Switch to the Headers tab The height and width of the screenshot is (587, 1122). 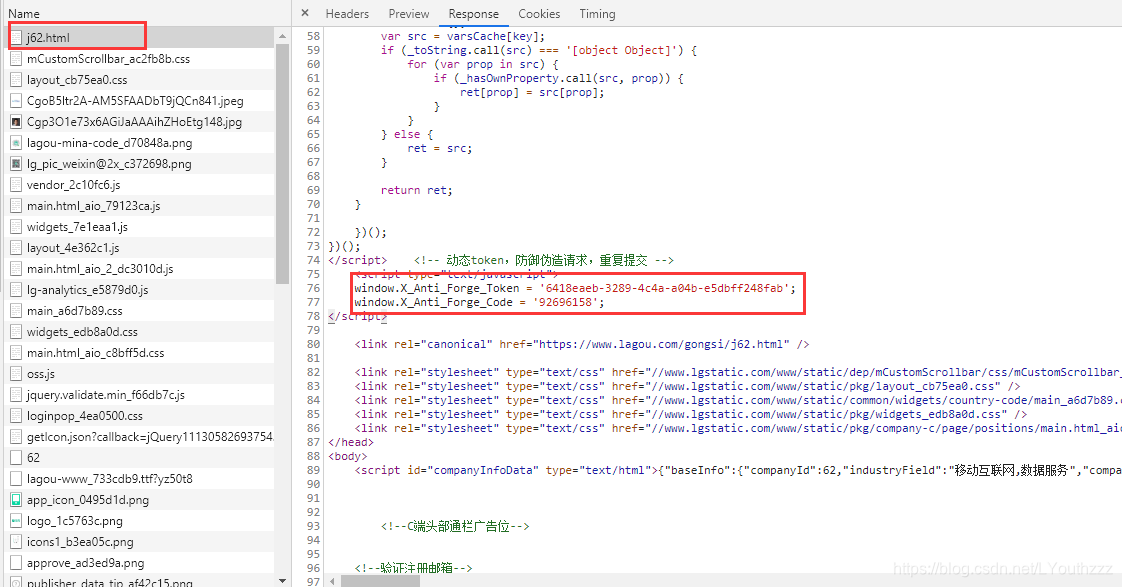(347, 14)
